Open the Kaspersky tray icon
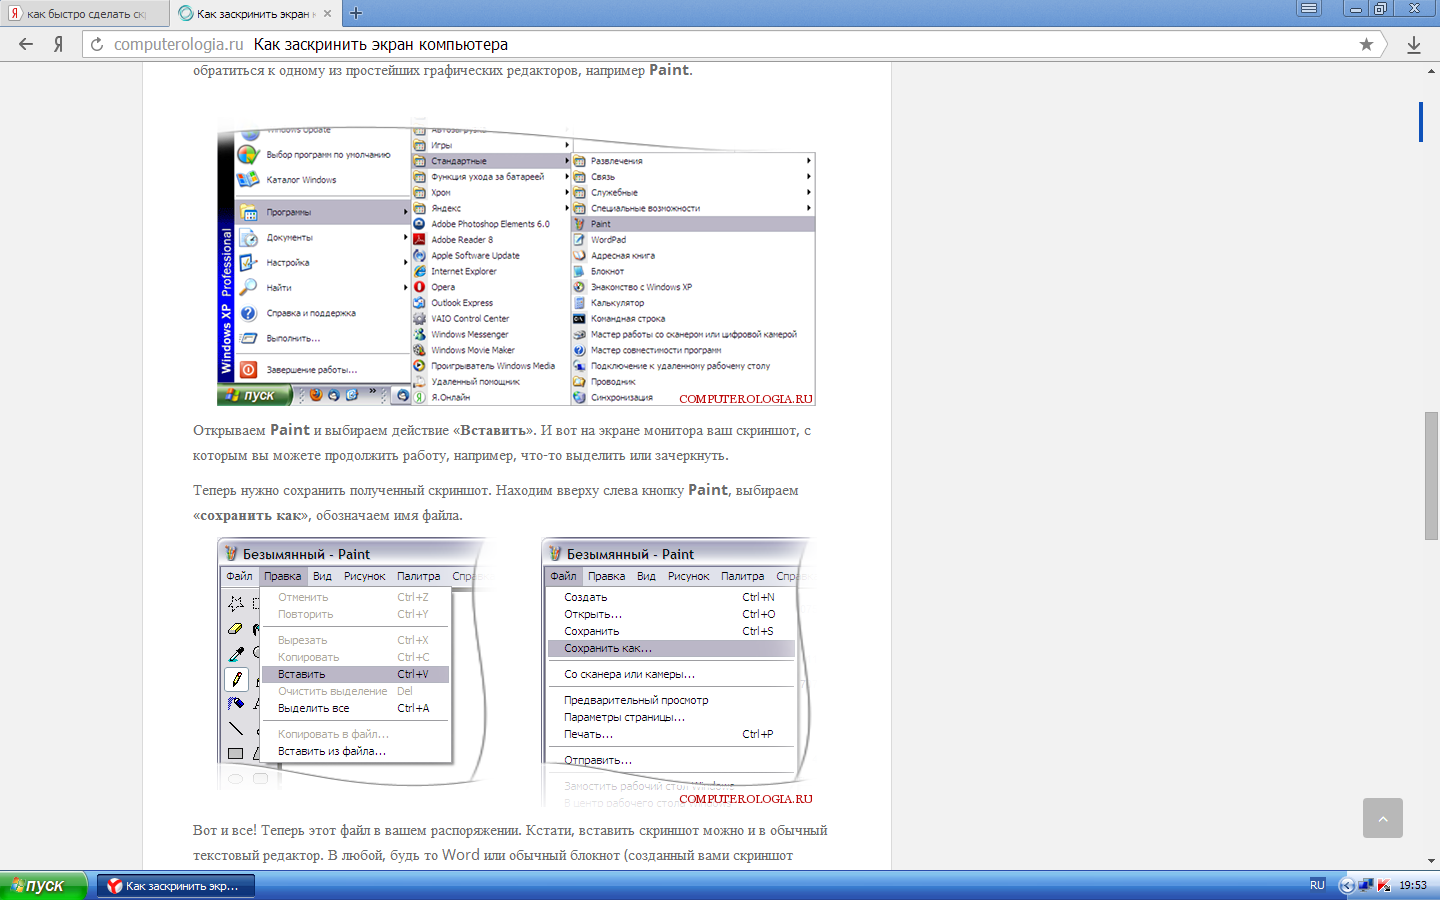 tap(1384, 885)
